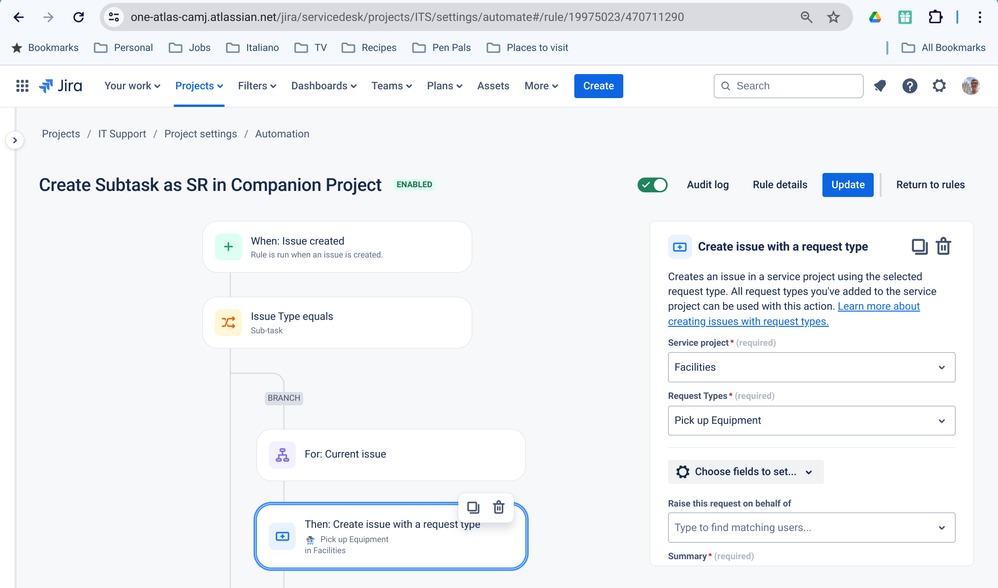Select the When: Issue created trigger card

337,247
